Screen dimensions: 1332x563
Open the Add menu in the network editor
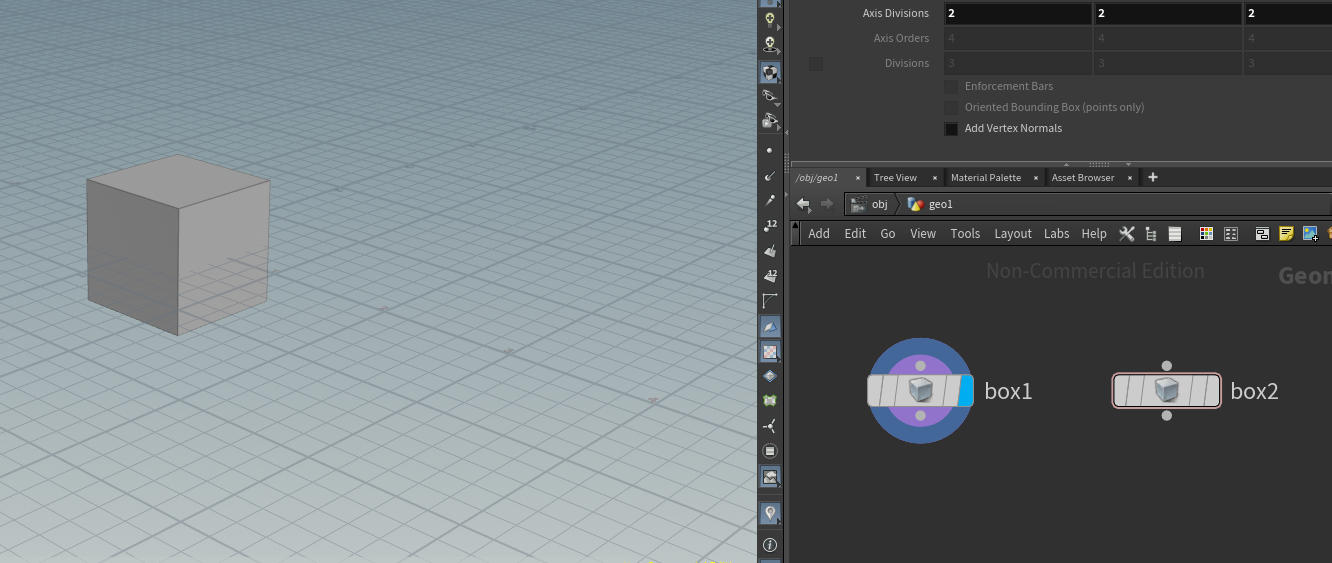(819, 233)
